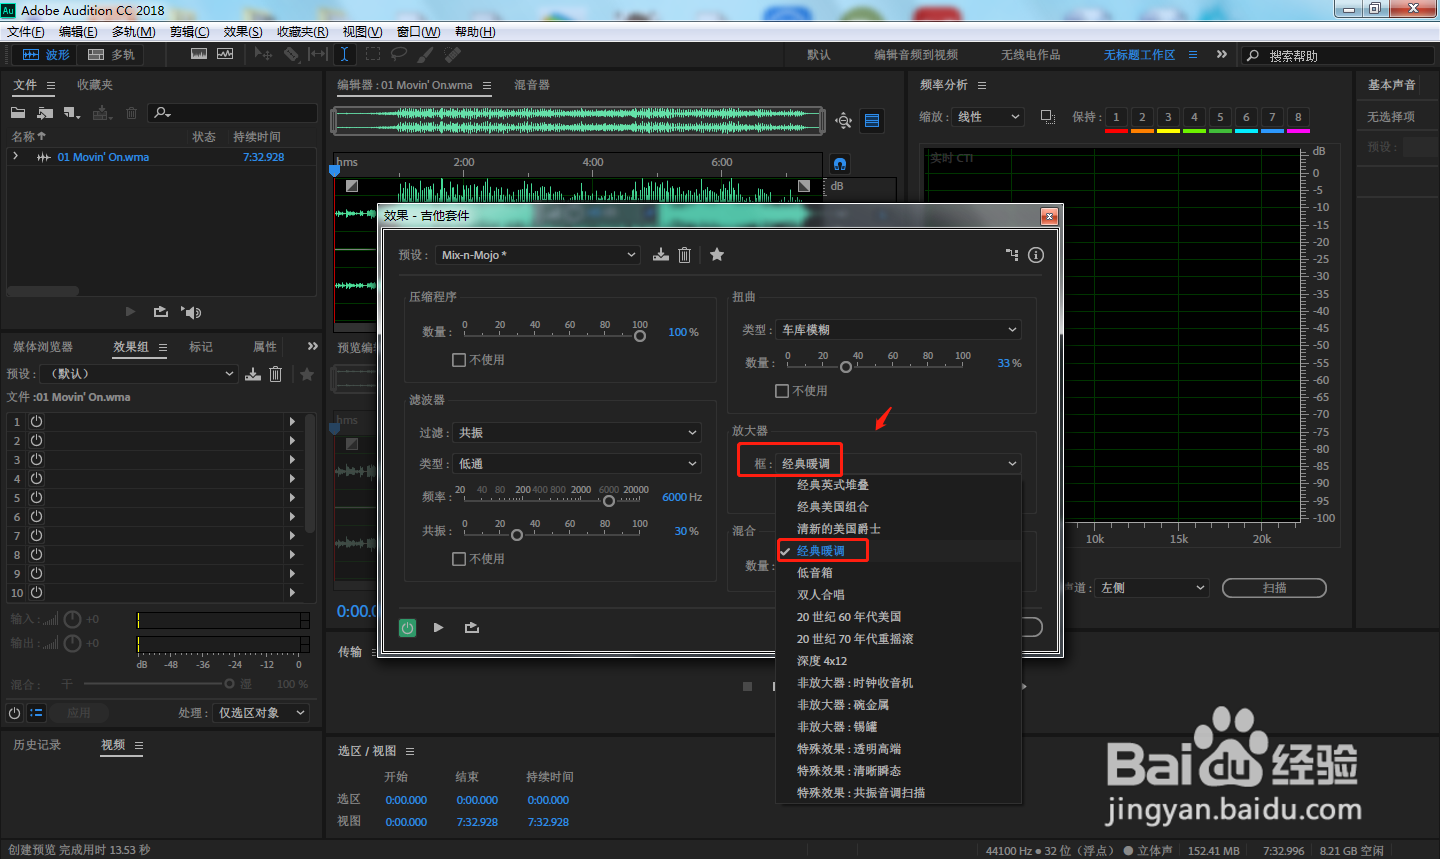Click the open file folder icon in Files panel
Image resolution: width=1440 pixels, height=859 pixels.
click(x=18, y=113)
